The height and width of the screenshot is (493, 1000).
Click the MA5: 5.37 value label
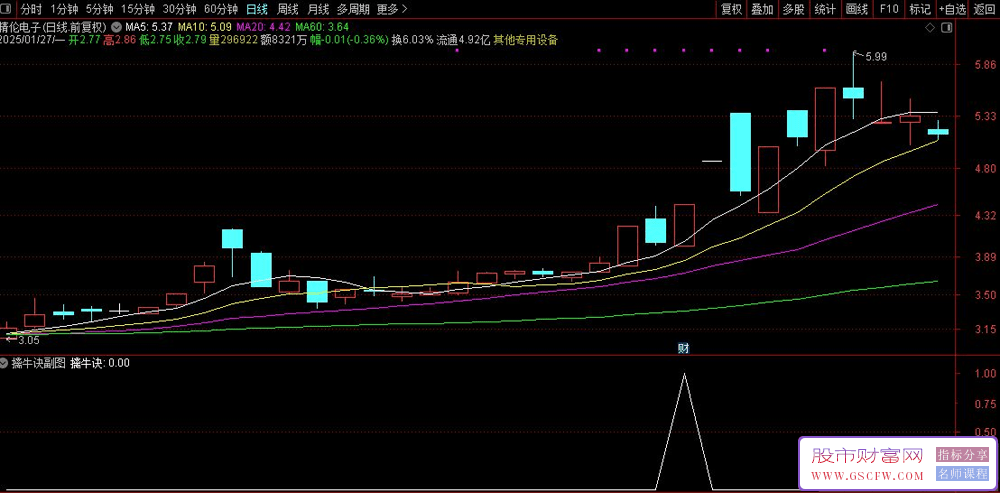(149, 27)
